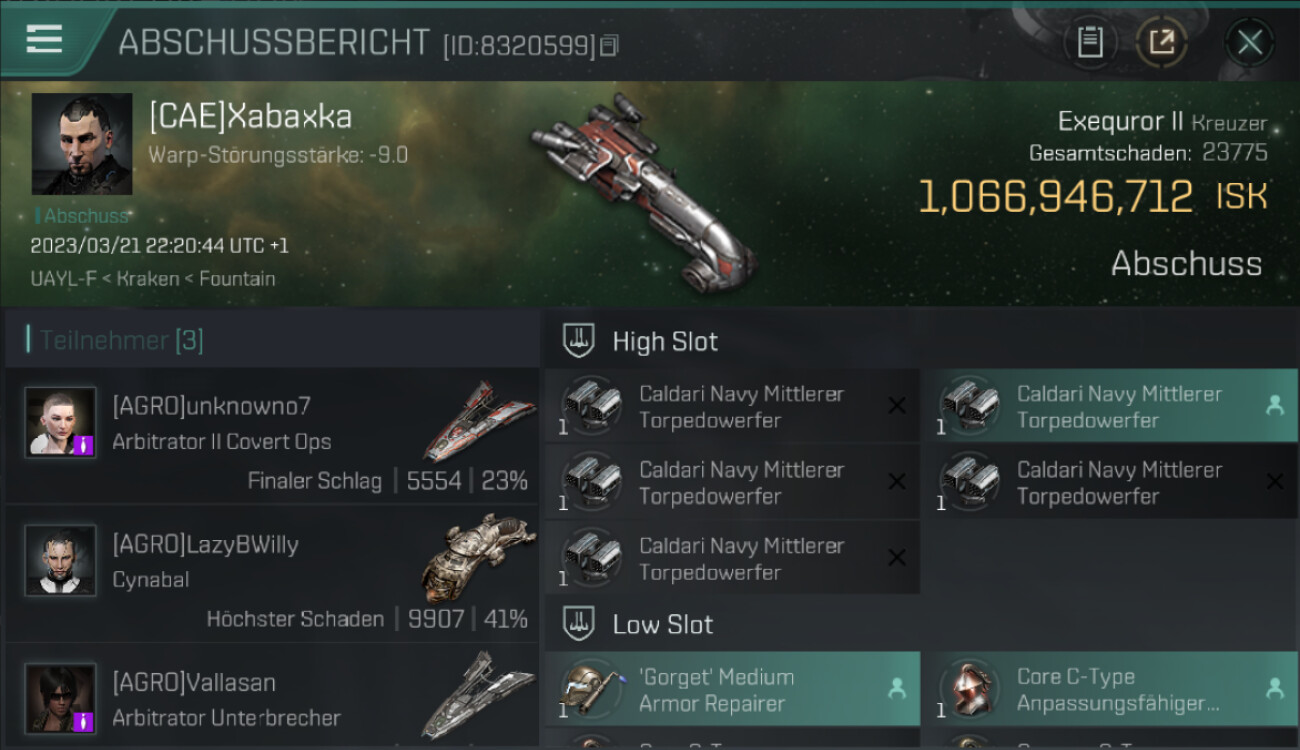Open the 'Gorget' Medium Armor Repairer
Viewport: 1300px width, 750px height.
(733, 689)
